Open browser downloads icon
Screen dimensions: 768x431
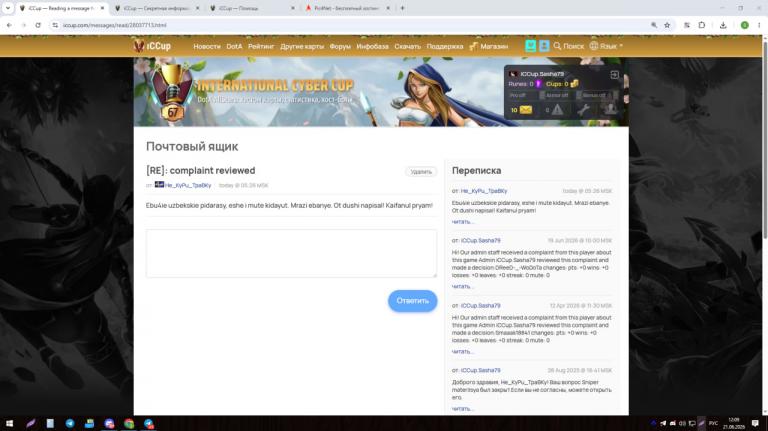coord(723,25)
